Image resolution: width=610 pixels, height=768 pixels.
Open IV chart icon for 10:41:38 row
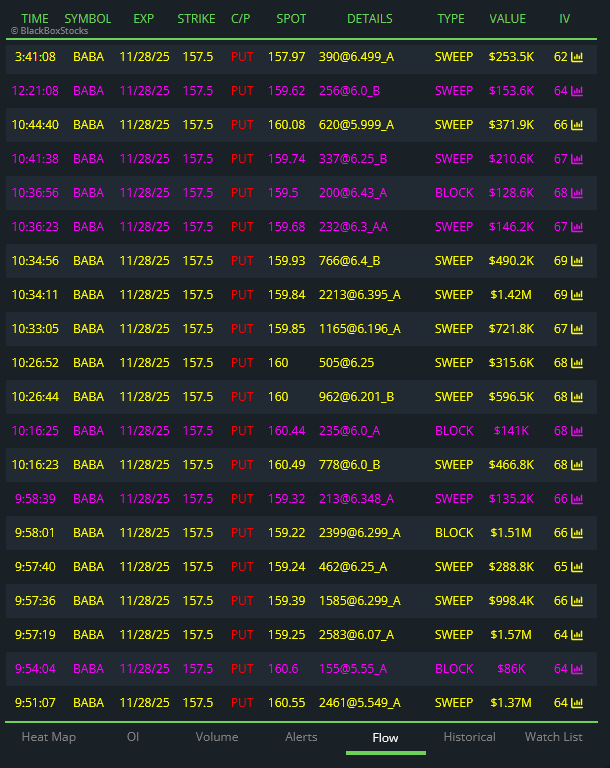[x=577, y=159]
